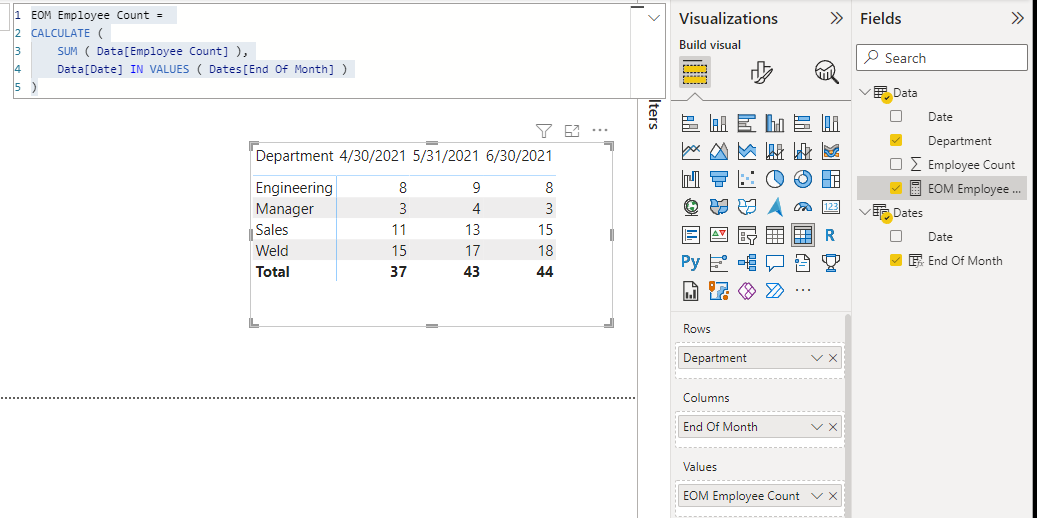Open the Department field dropdown in Rows
Image resolution: width=1037 pixels, height=518 pixels.
click(816, 358)
